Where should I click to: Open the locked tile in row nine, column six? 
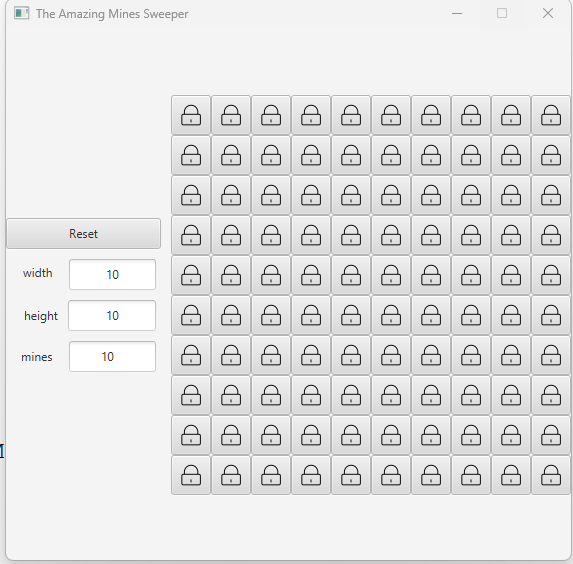(x=391, y=435)
